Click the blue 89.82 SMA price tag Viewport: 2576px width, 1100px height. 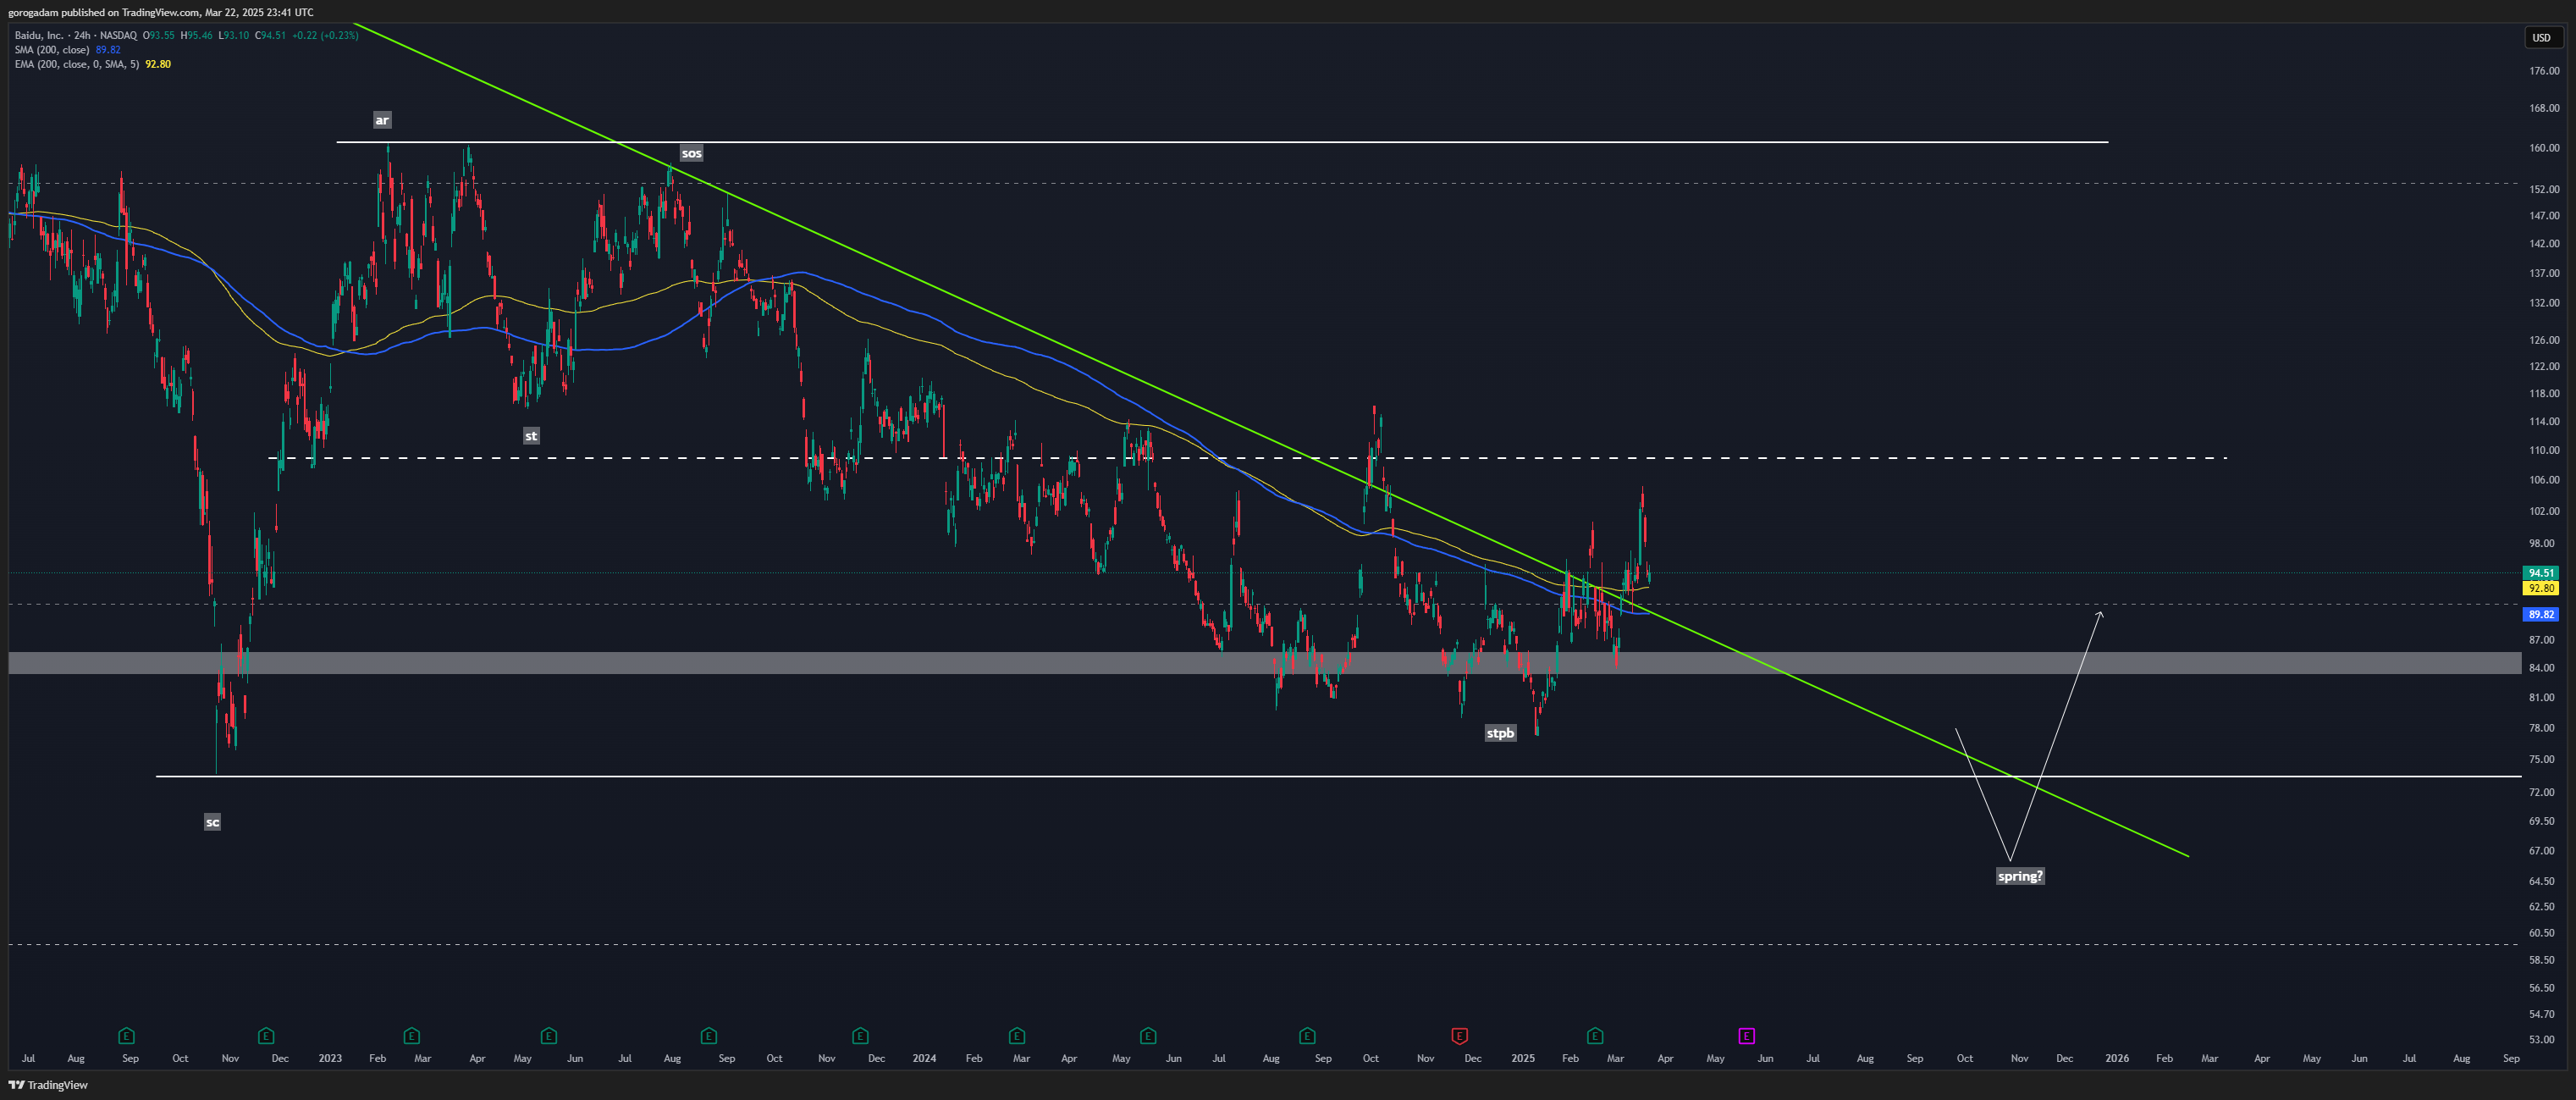pyautogui.click(x=2541, y=614)
